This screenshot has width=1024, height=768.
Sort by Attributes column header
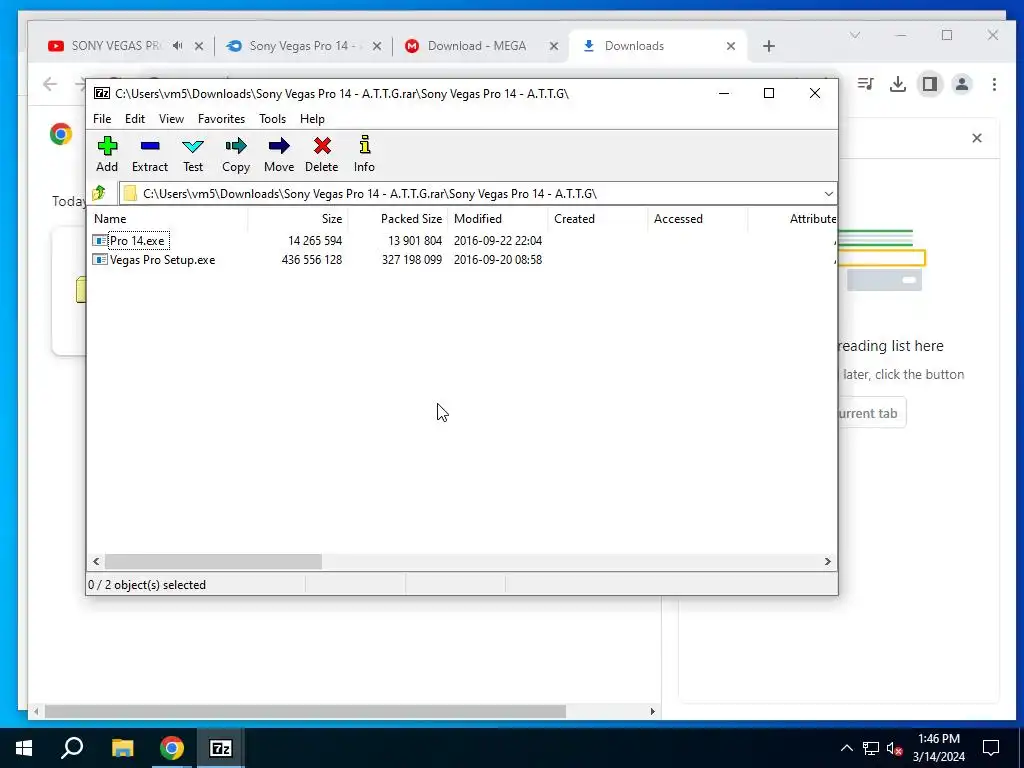(792, 219)
